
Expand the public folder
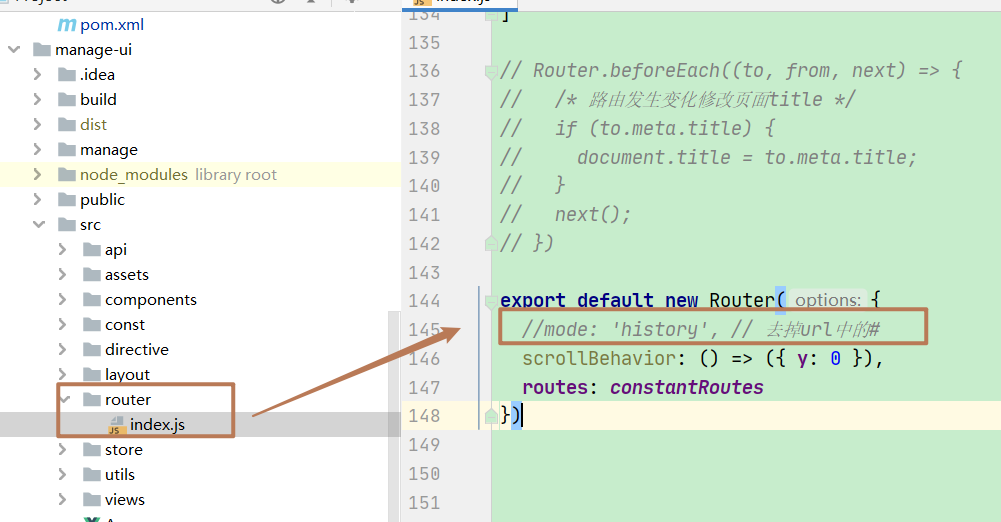(x=38, y=200)
